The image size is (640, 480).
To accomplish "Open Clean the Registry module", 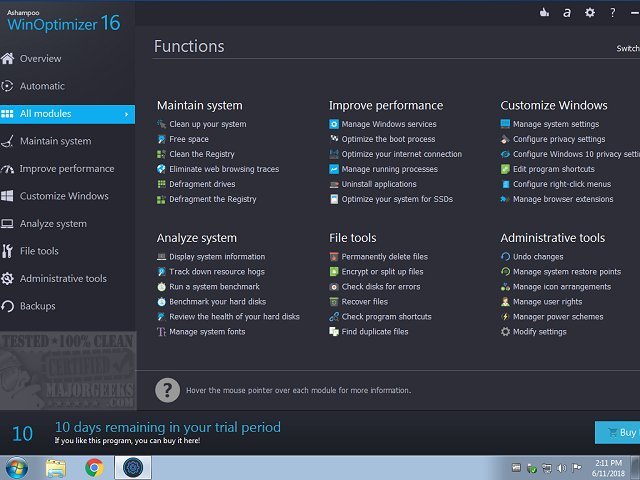I will [202, 154].
